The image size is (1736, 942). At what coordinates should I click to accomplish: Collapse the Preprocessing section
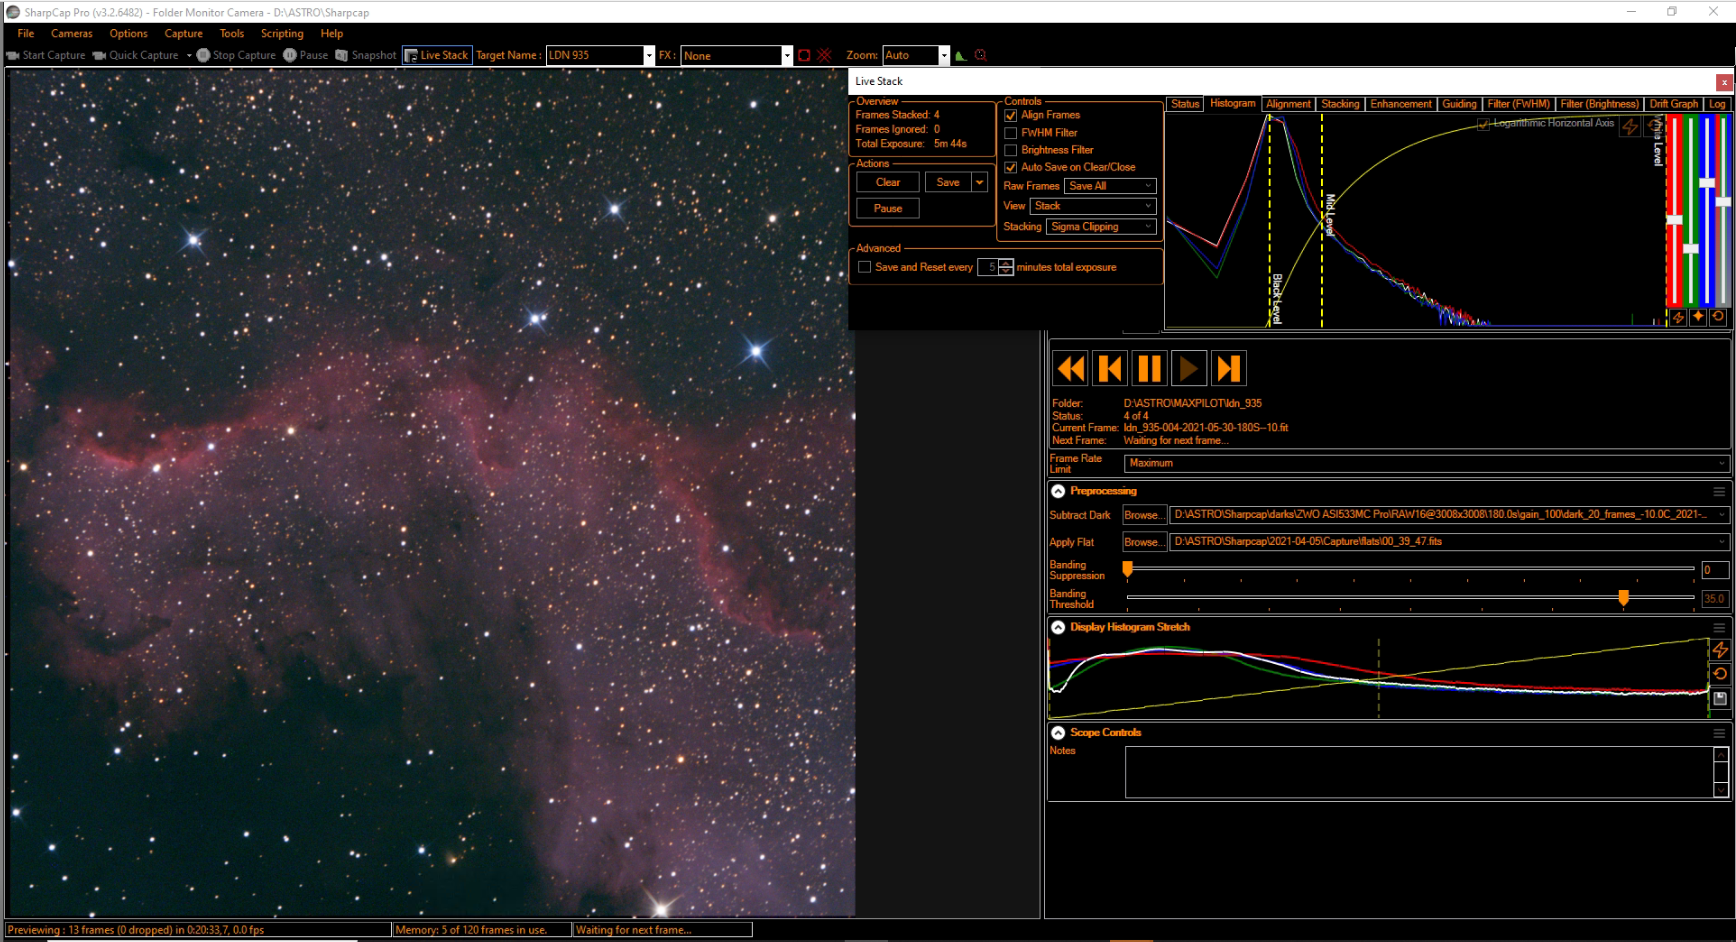click(x=1058, y=491)
